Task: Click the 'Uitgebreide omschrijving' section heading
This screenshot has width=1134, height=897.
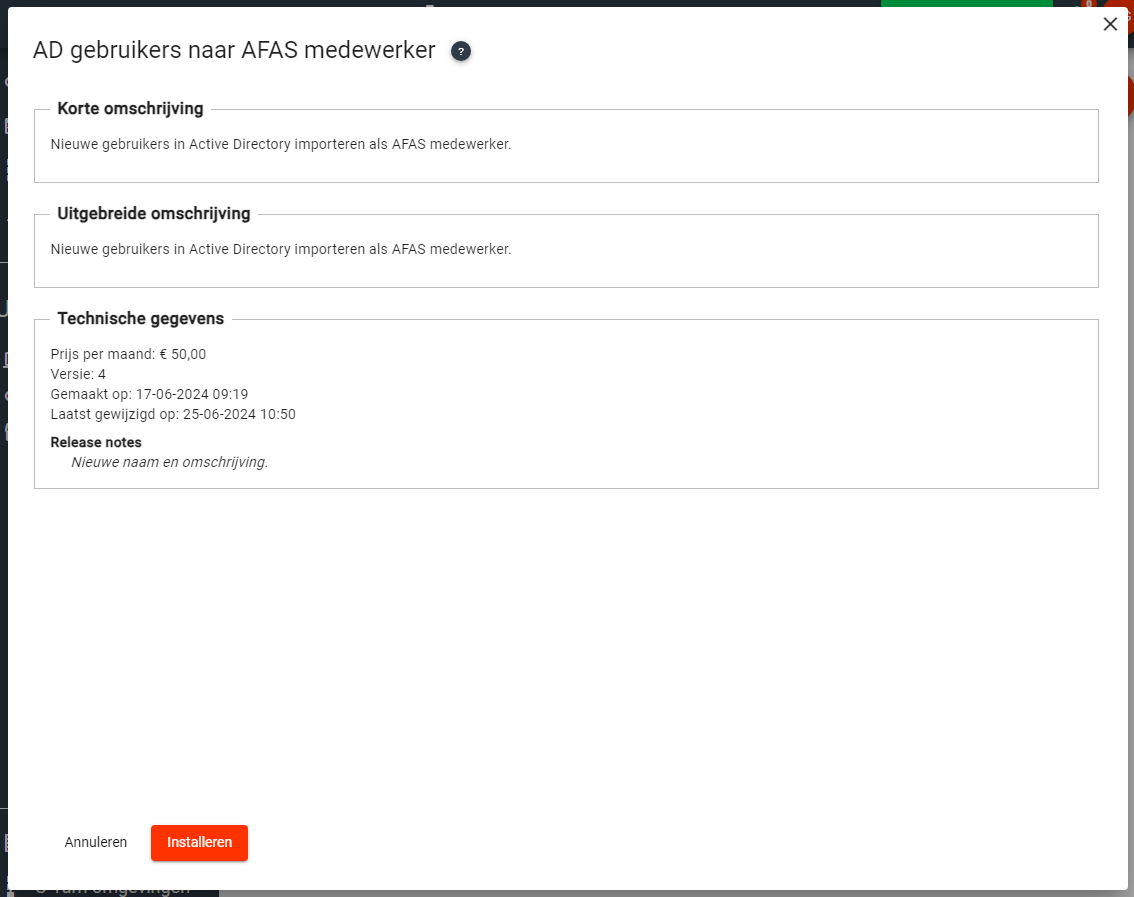Action: pyautogui.click(x=154, y=214)
